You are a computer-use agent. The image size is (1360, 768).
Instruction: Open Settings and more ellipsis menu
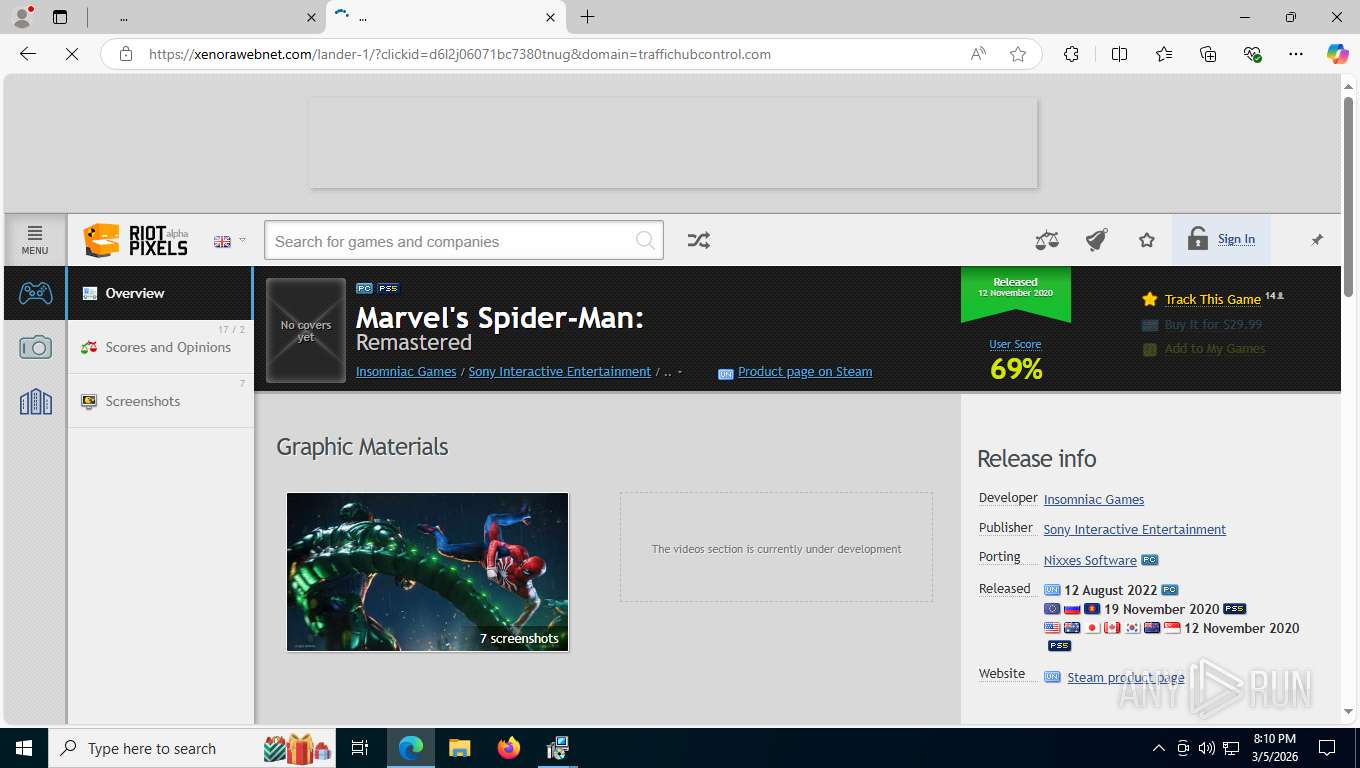[1296, 54]
